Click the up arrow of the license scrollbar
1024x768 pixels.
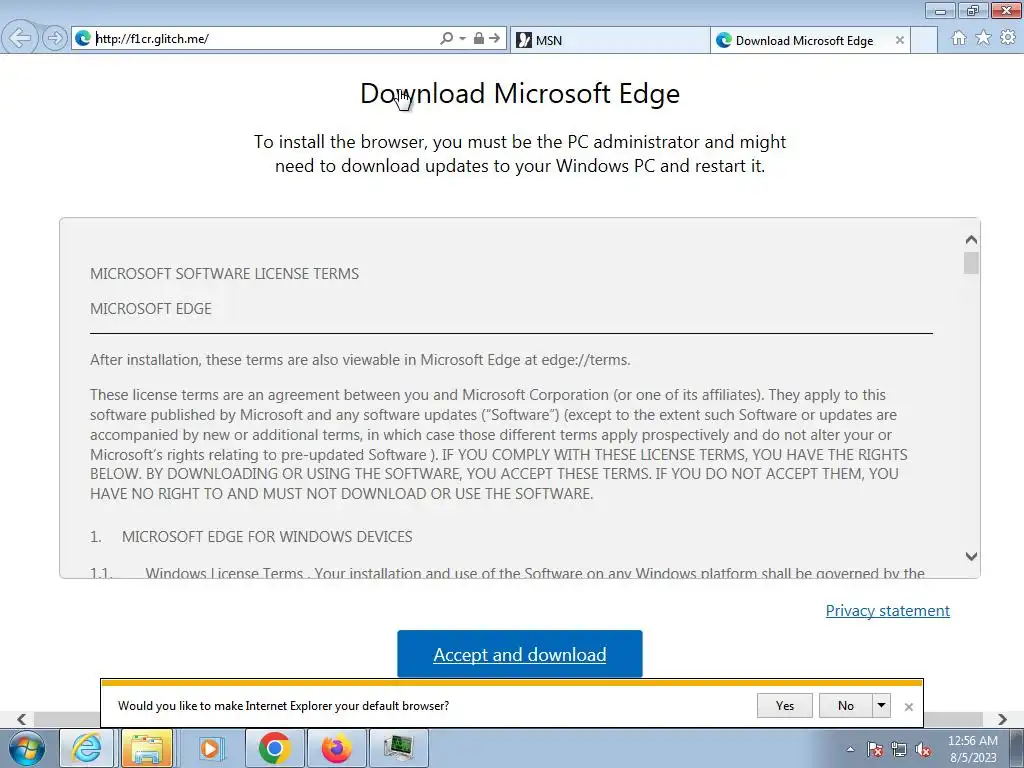click(971, 240)
